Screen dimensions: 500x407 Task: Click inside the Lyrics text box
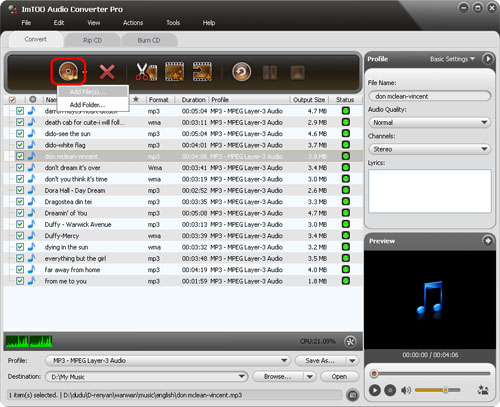point(429,191)
